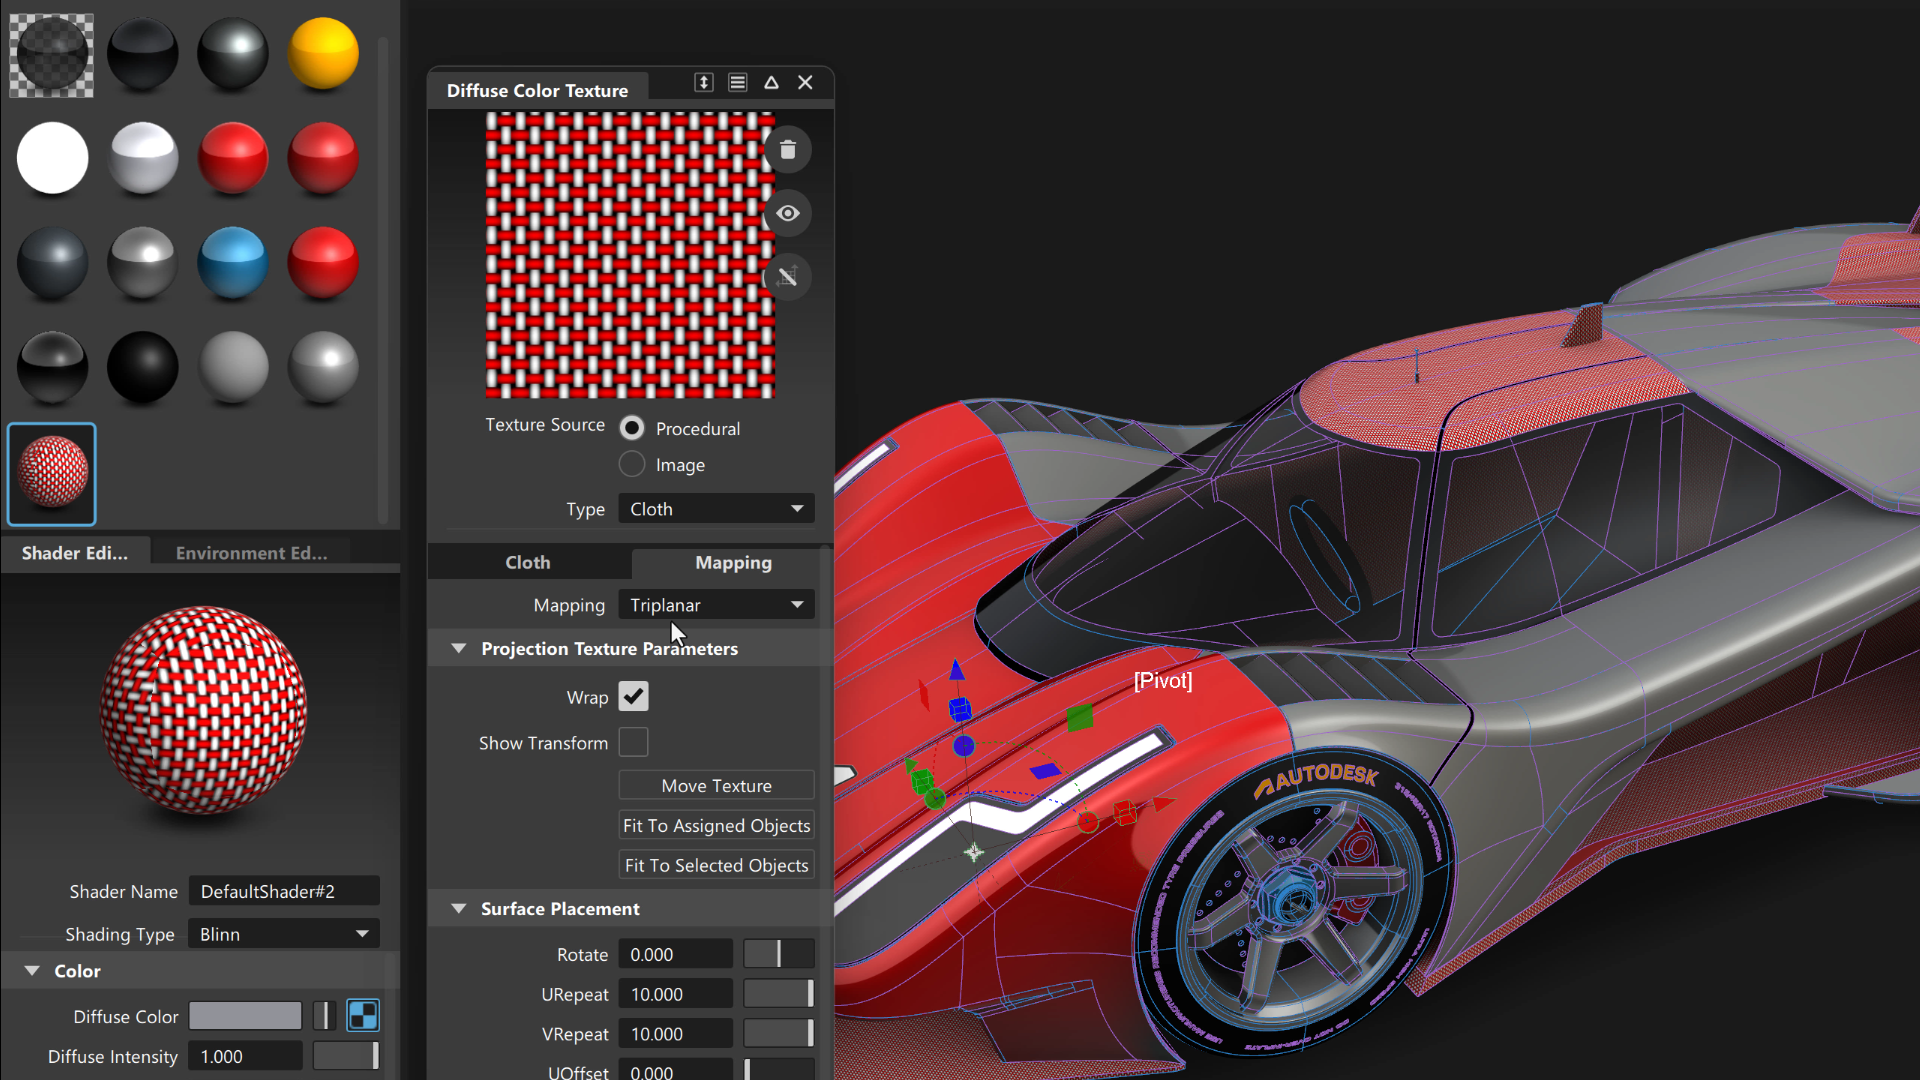
Task: Click the panel menu (hamburger) icon
Action: 738,83
